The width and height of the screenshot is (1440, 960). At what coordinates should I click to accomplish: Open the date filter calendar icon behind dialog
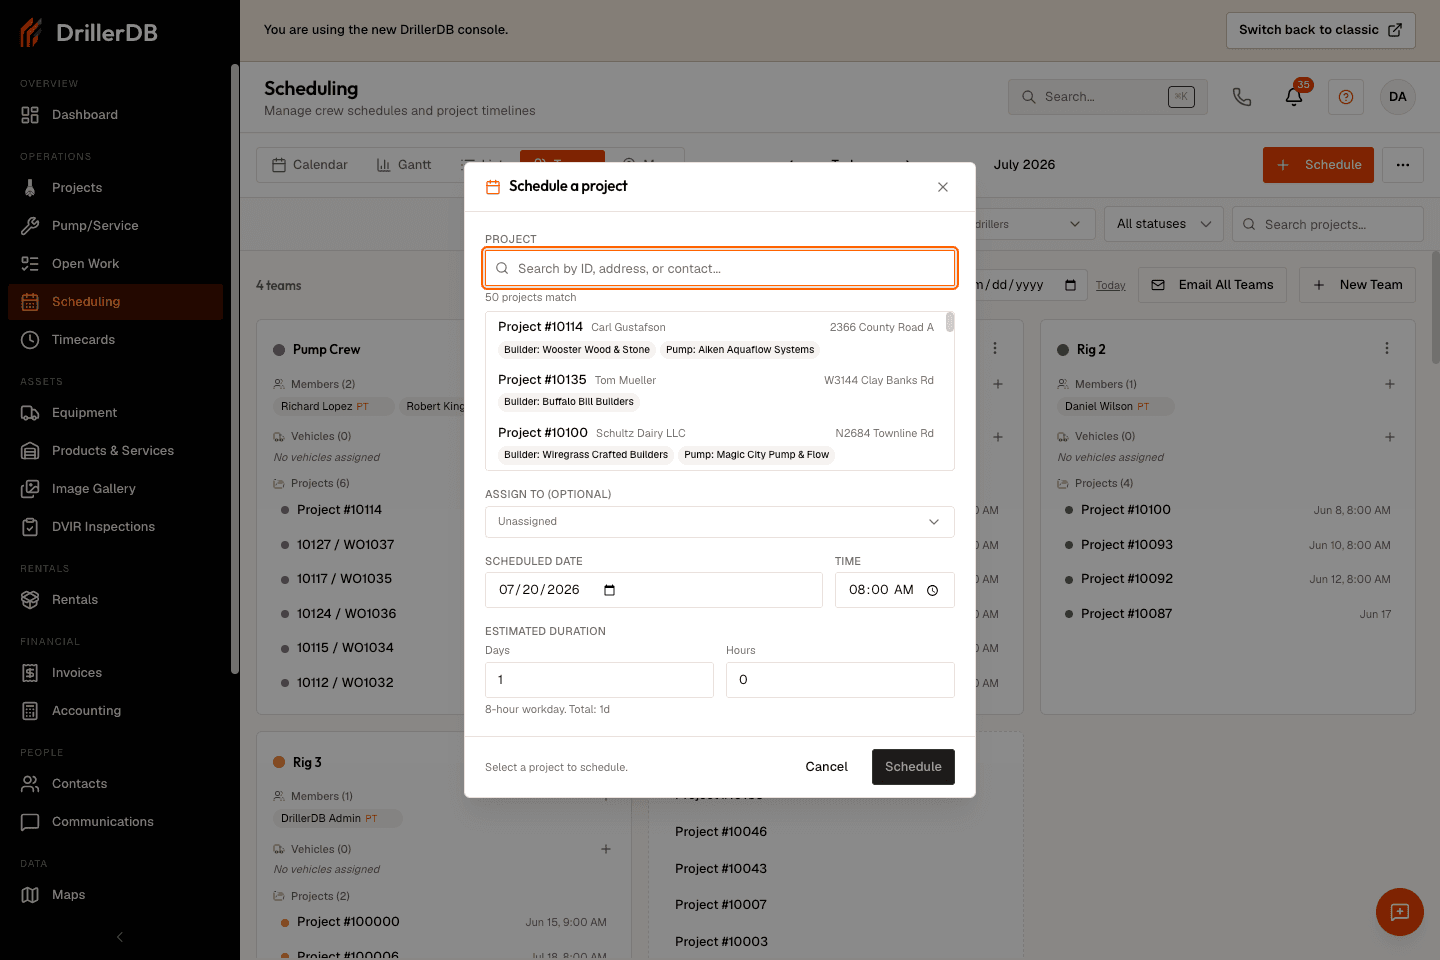coord(1071,285)
